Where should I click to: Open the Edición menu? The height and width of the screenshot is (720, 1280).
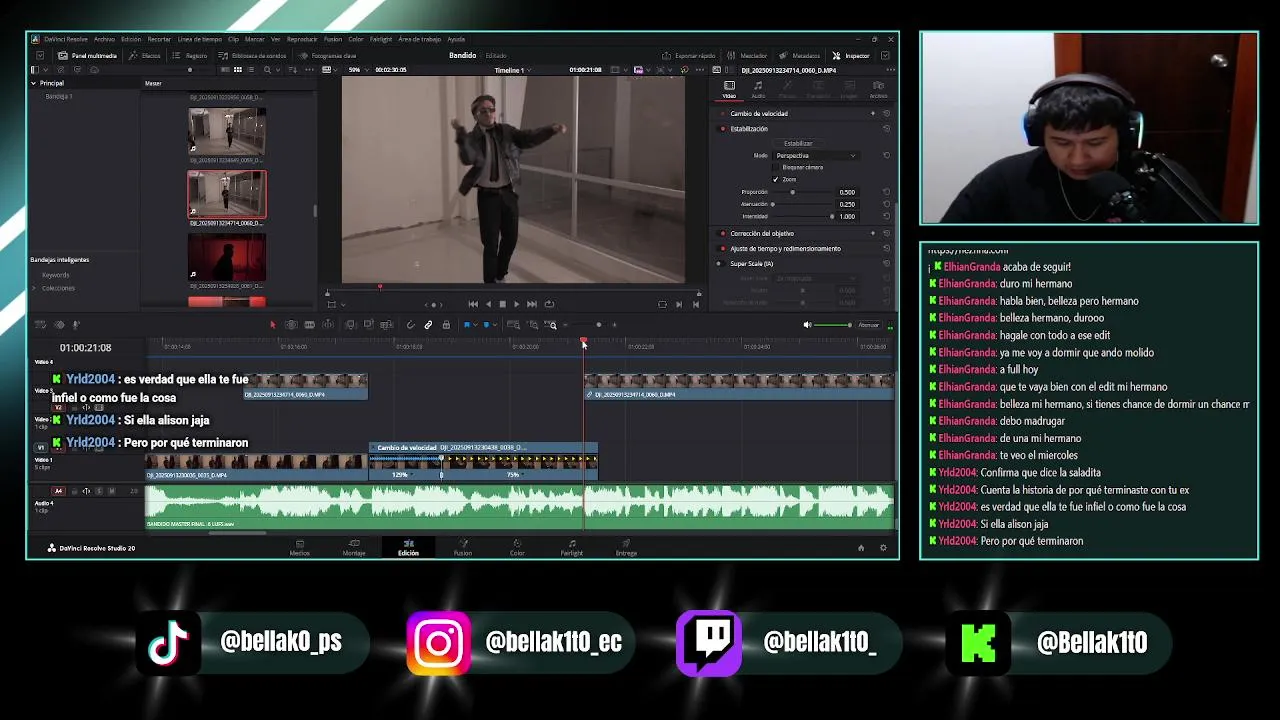click(131, 39)
